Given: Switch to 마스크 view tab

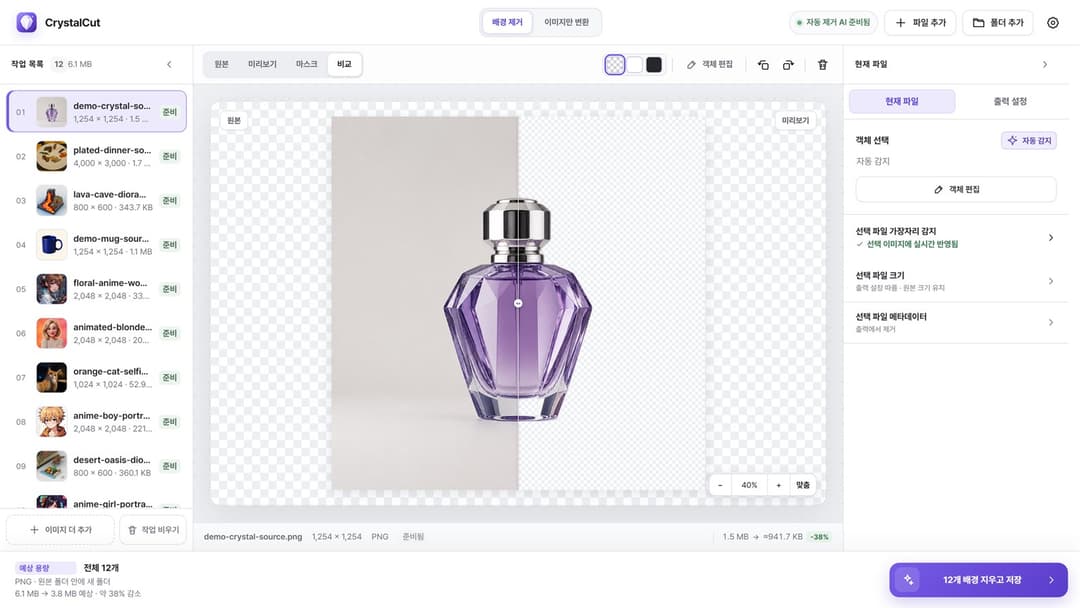Looking at the screenshot, I should click(x=307, y=64).
